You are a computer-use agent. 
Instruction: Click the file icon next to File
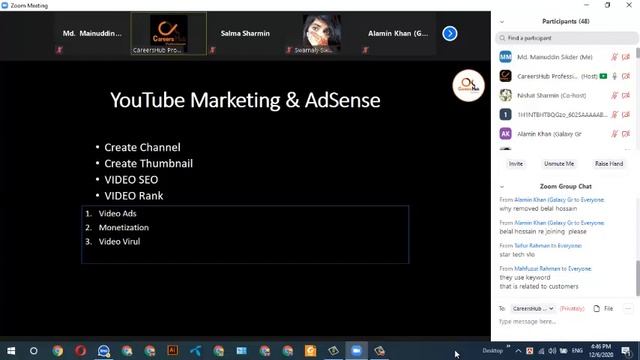[x=597, y=309]
